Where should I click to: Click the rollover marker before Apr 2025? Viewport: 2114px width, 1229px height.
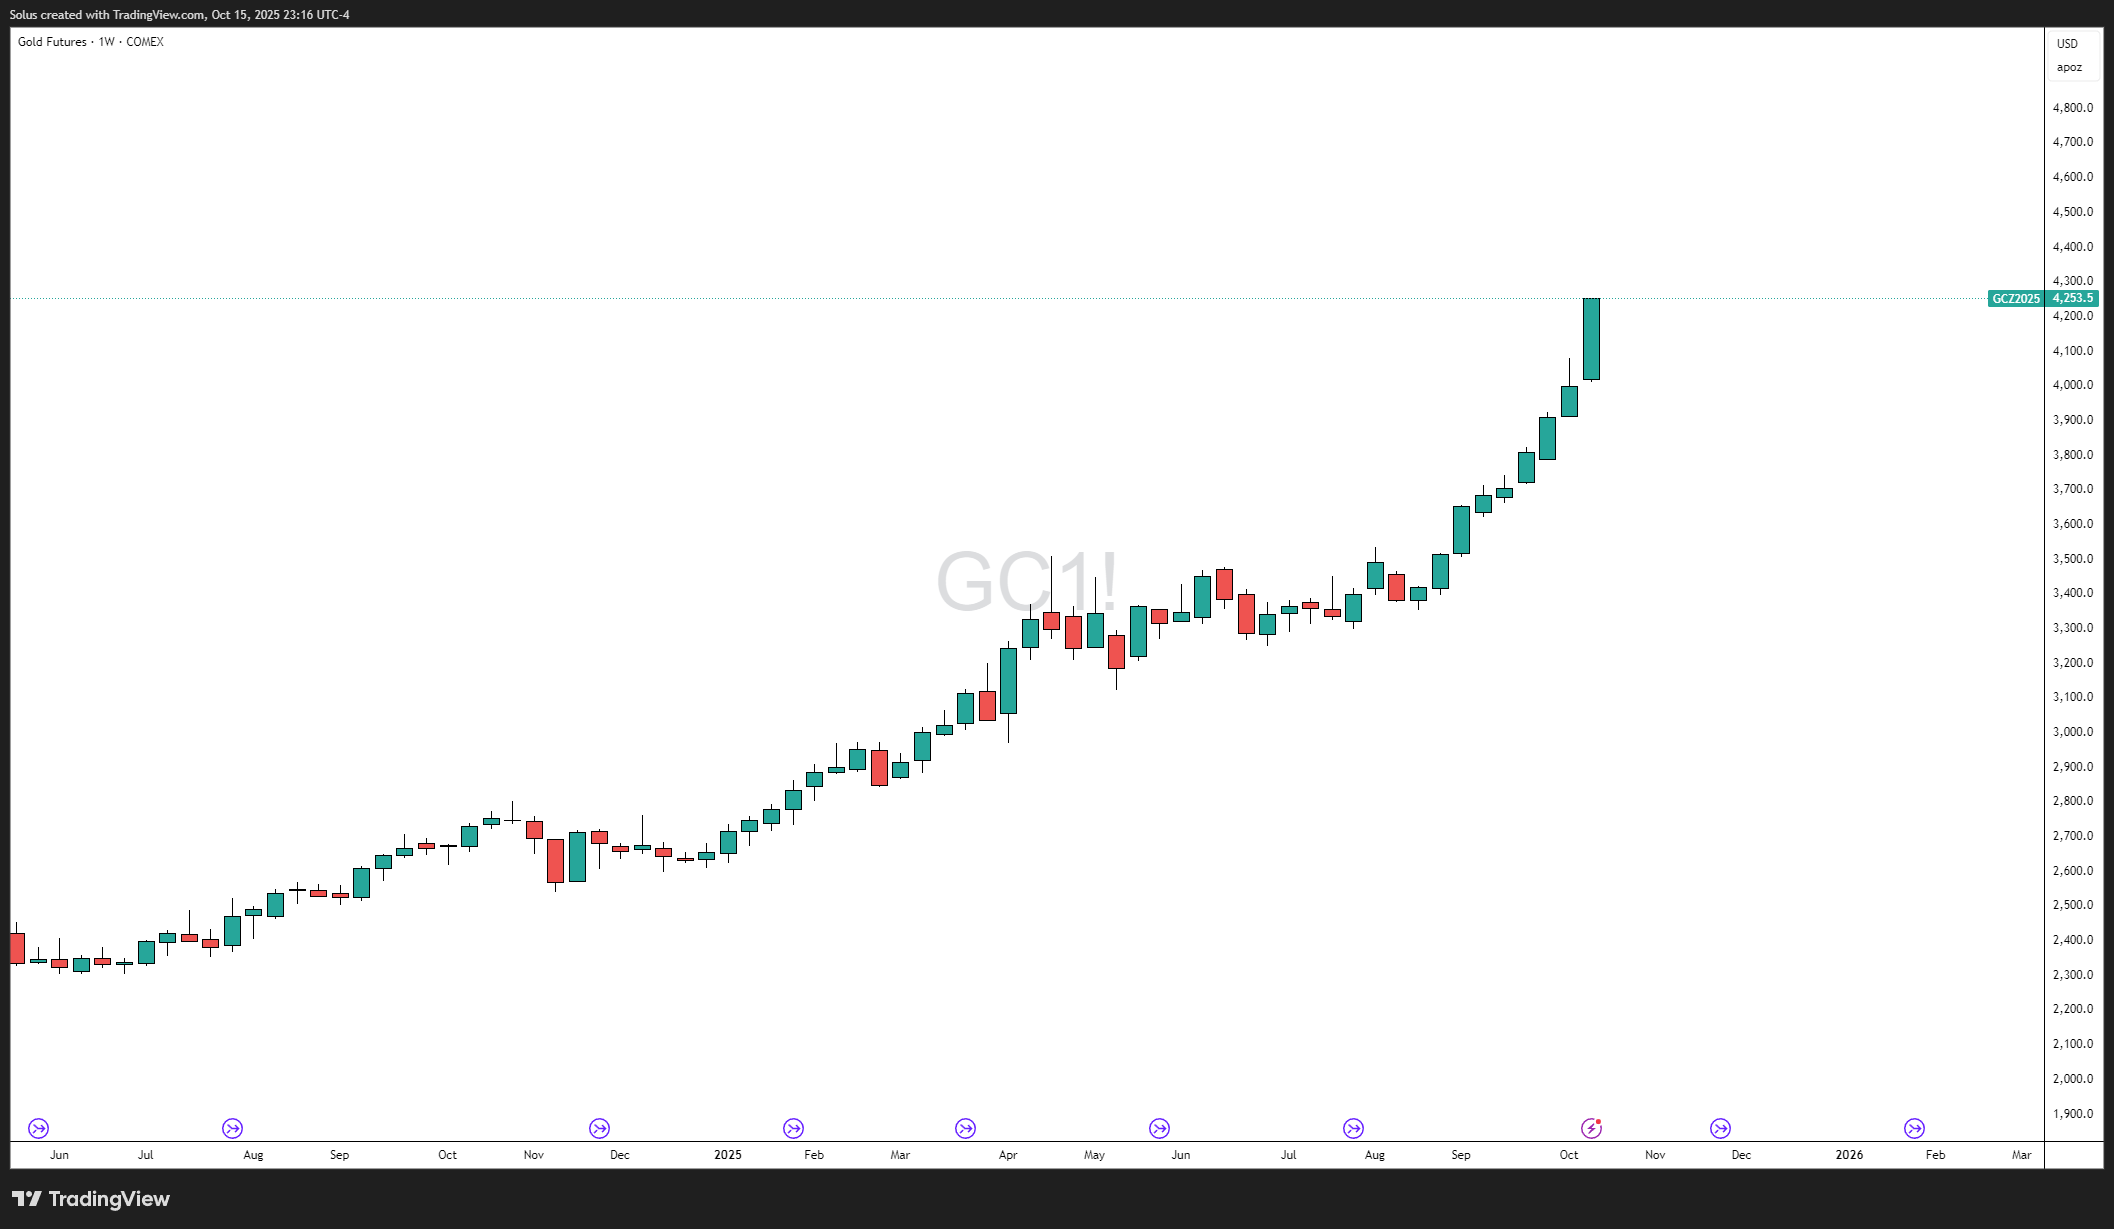coord(965,1128)
